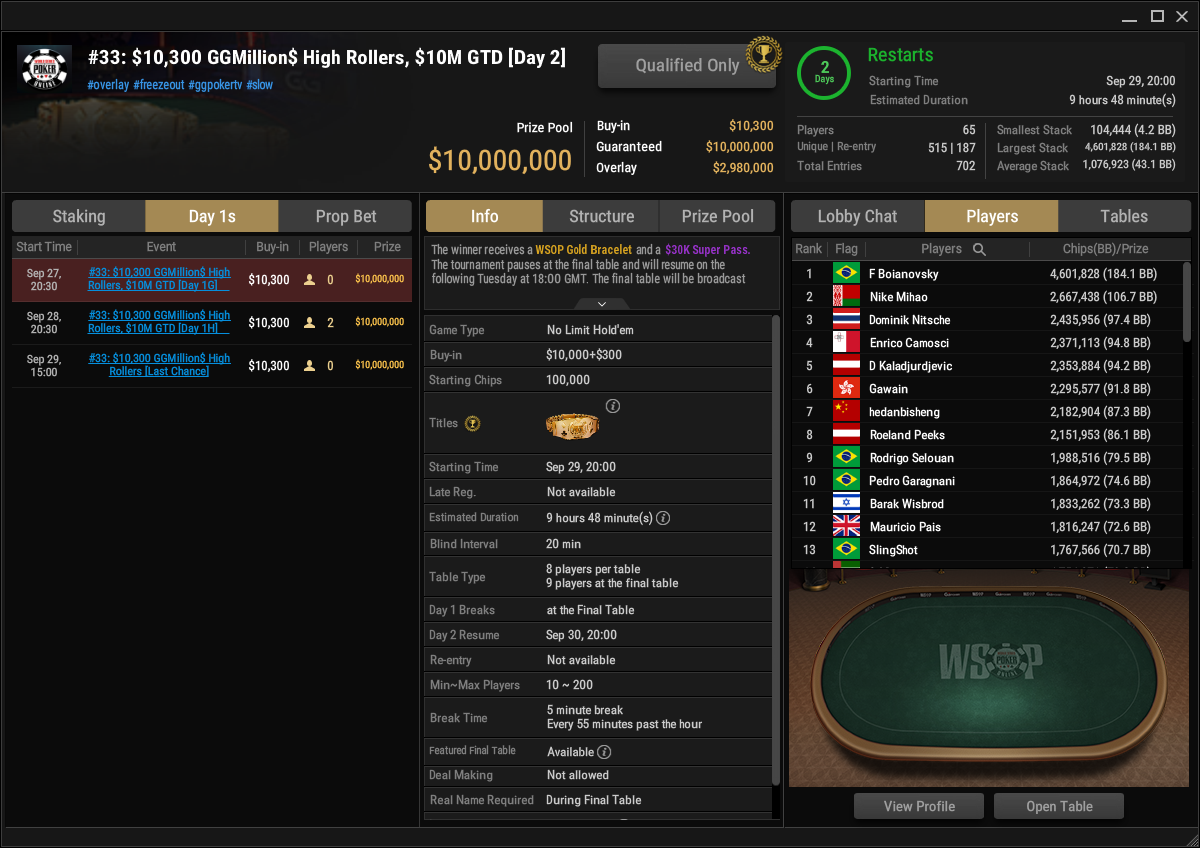Click the Featured Final Table info icon
Image resolution: width=1200 pixels, height=848 pixels.
point(605,752)
